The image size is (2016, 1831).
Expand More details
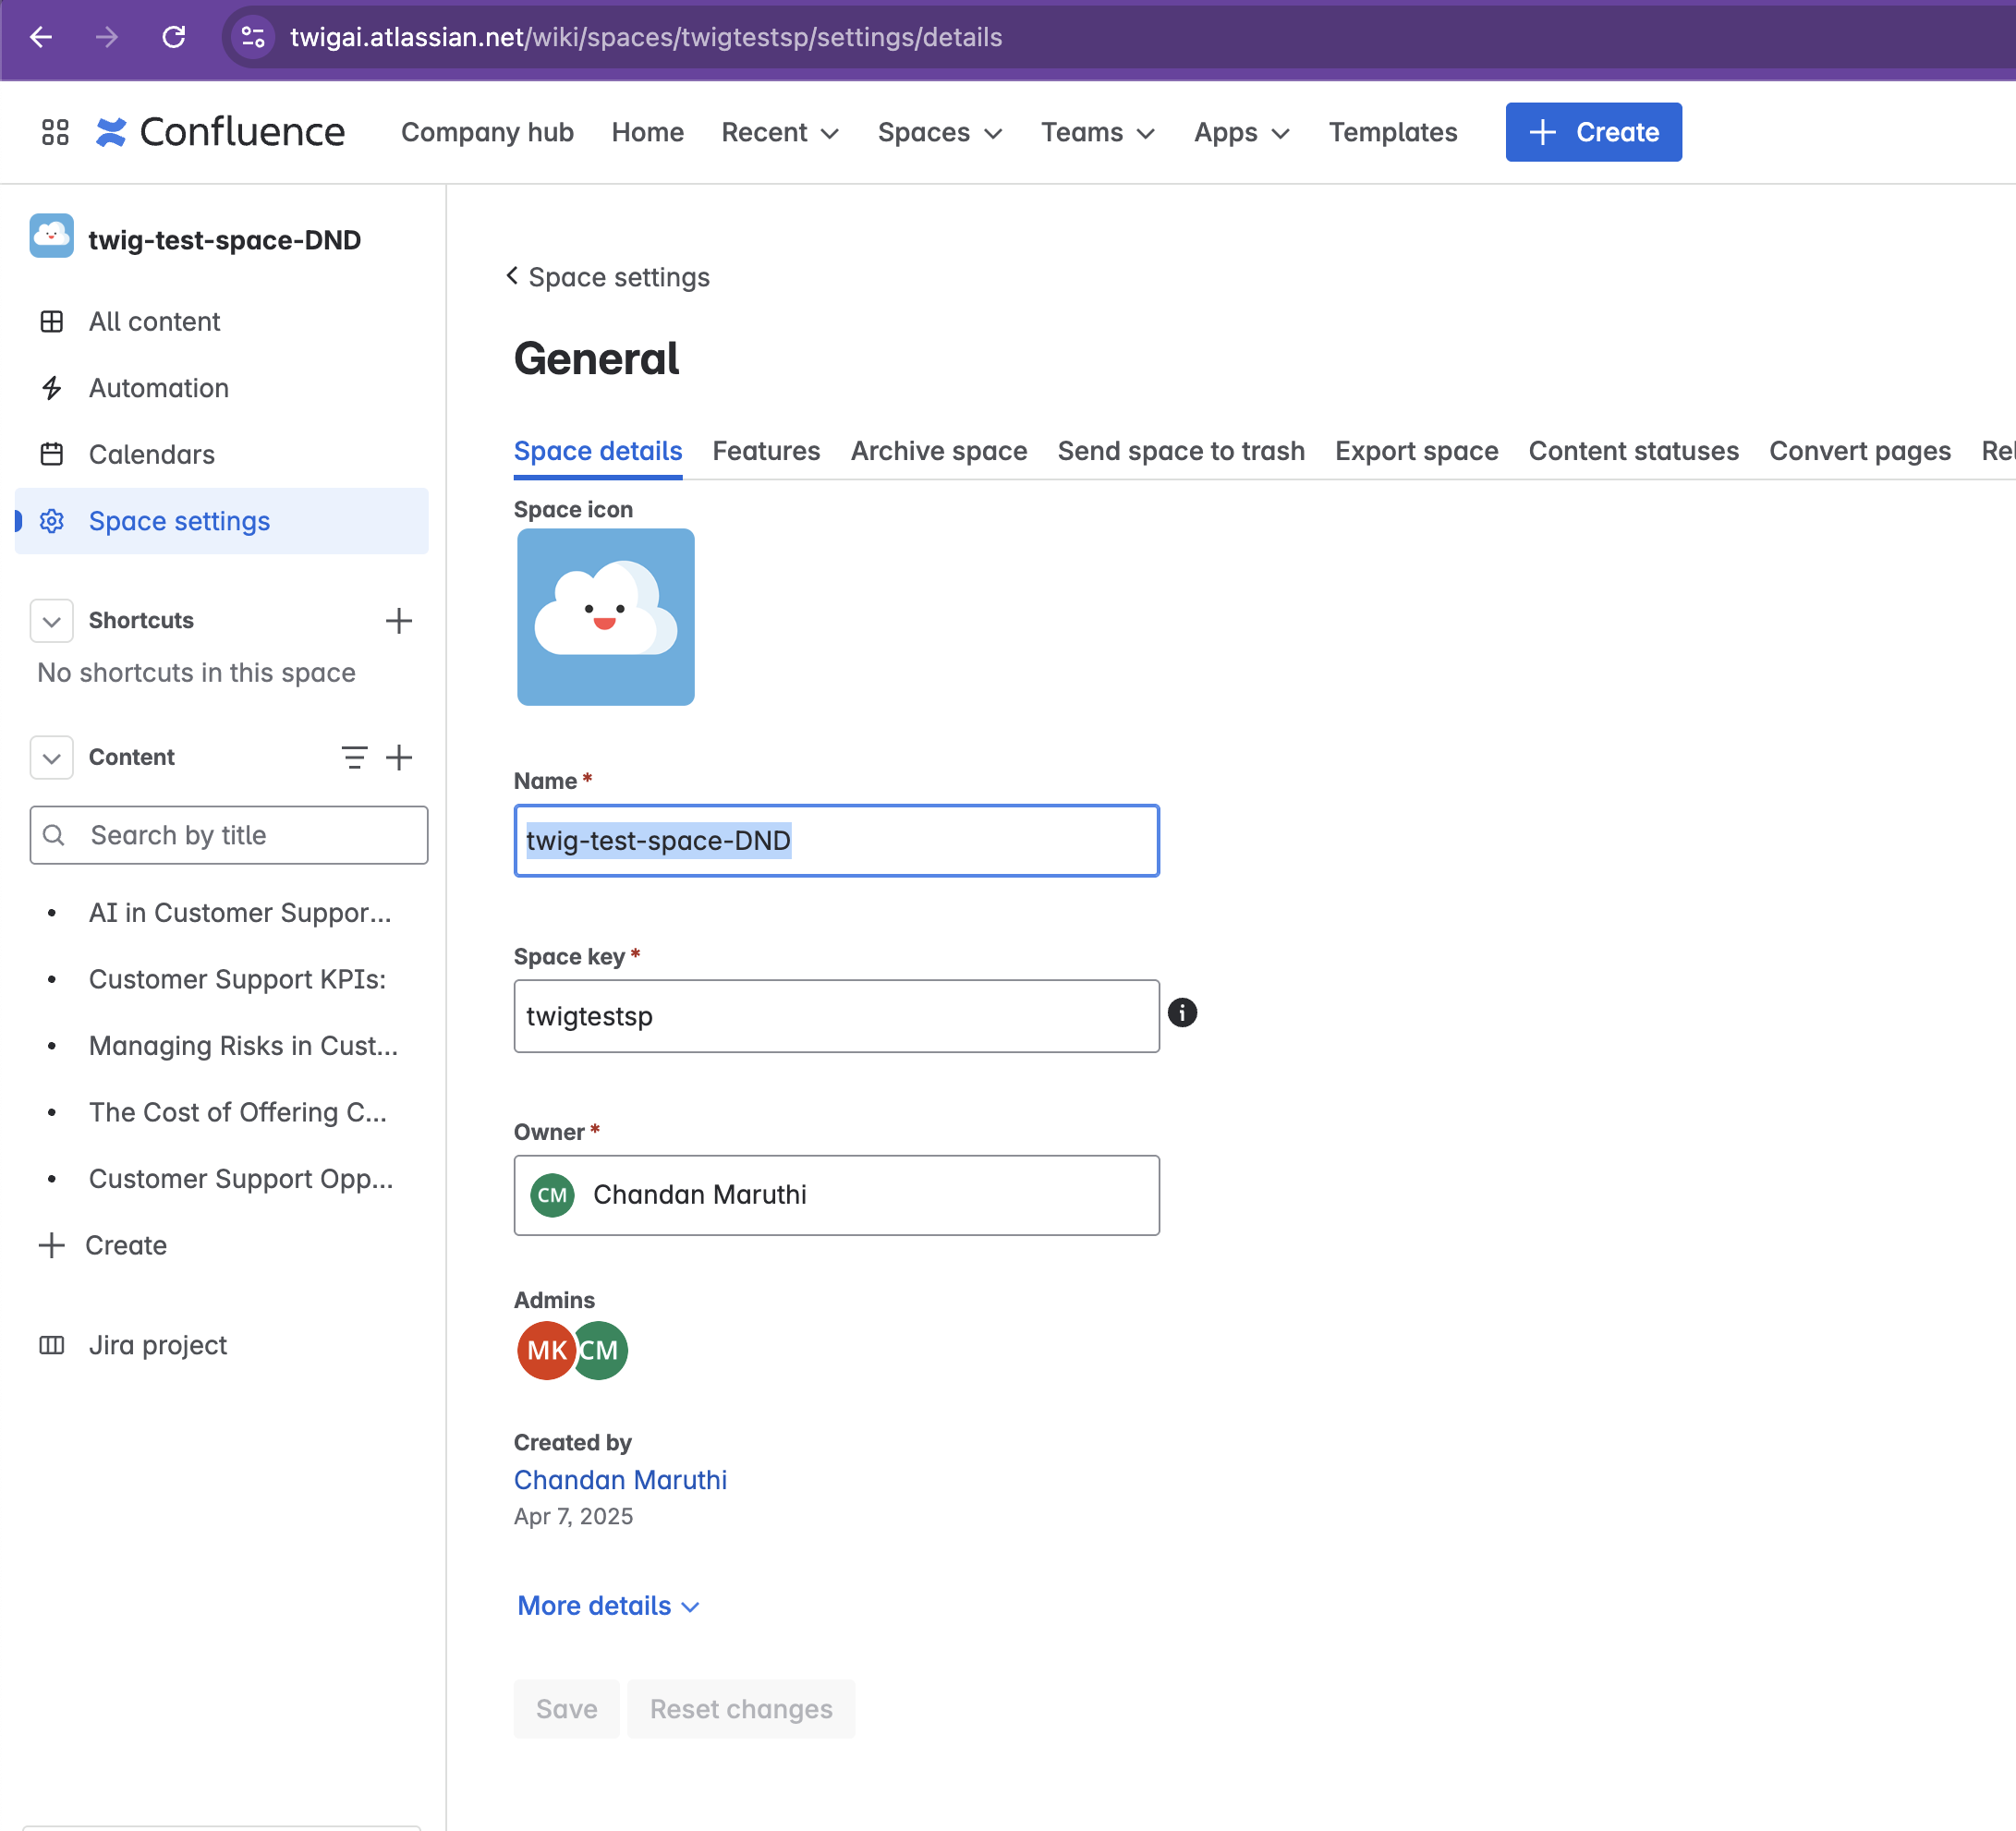click(x=607, y=1605)
